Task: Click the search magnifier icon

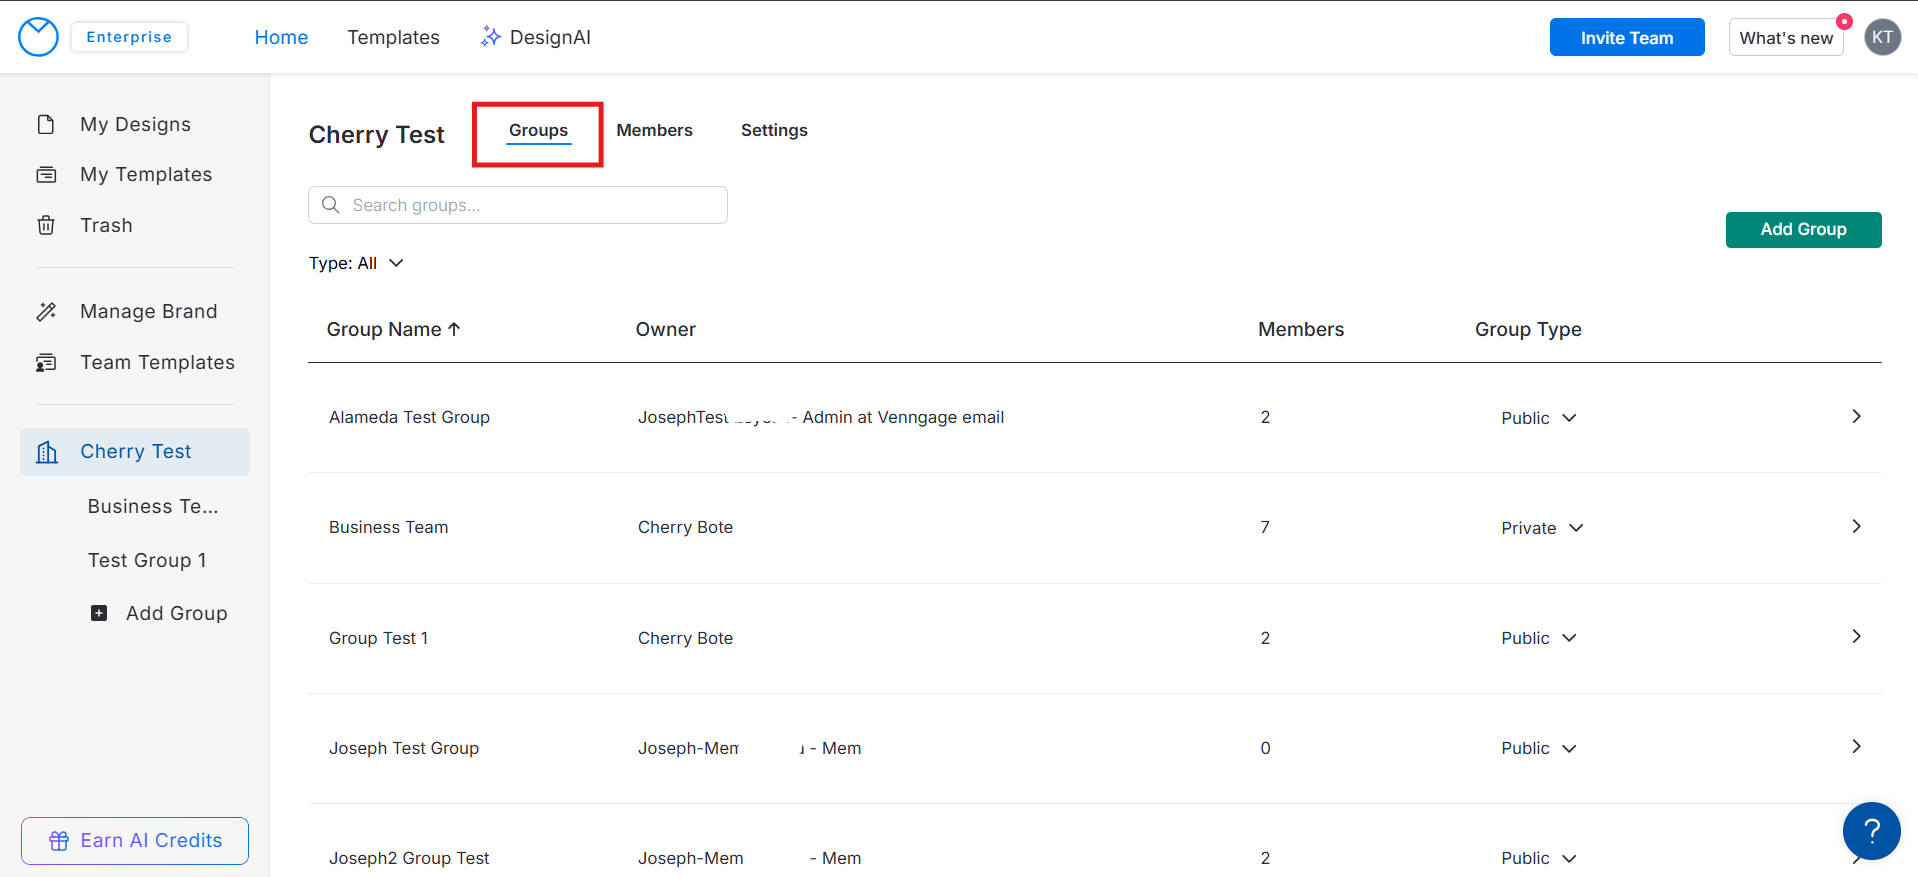Action: (x=331, y=205)
